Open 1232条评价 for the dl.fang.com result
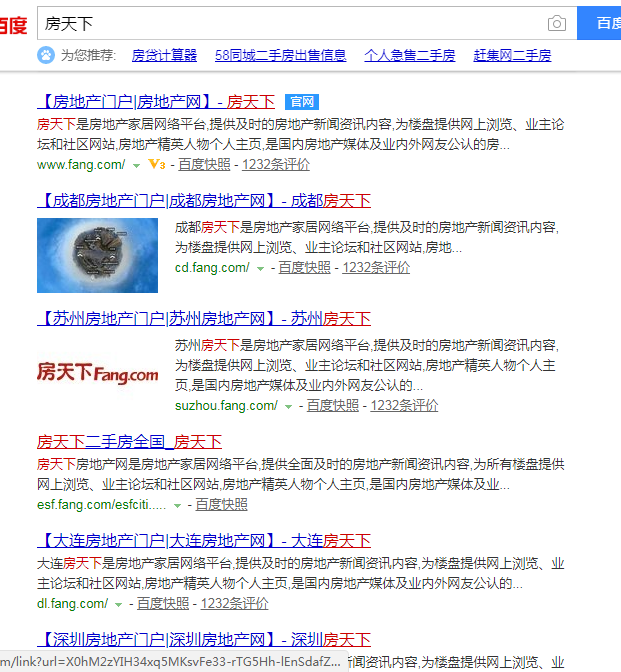Screen dimensions: 621x672 [x=234, y=603]
